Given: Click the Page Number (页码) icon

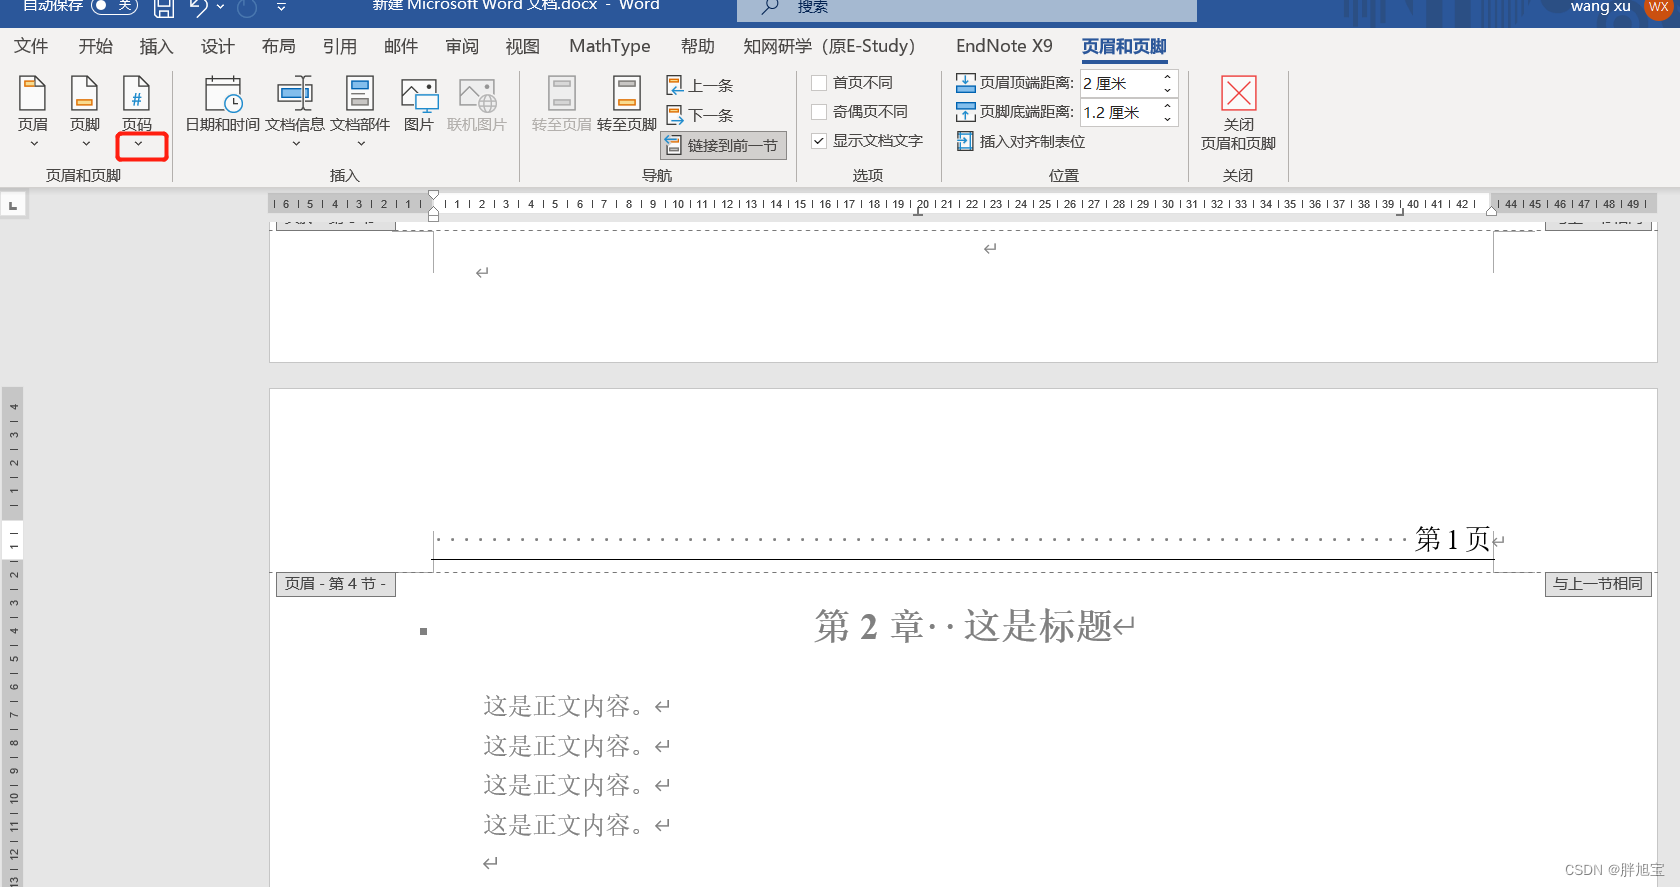Looking at the screenshot, I should click(x=137, y=94).
